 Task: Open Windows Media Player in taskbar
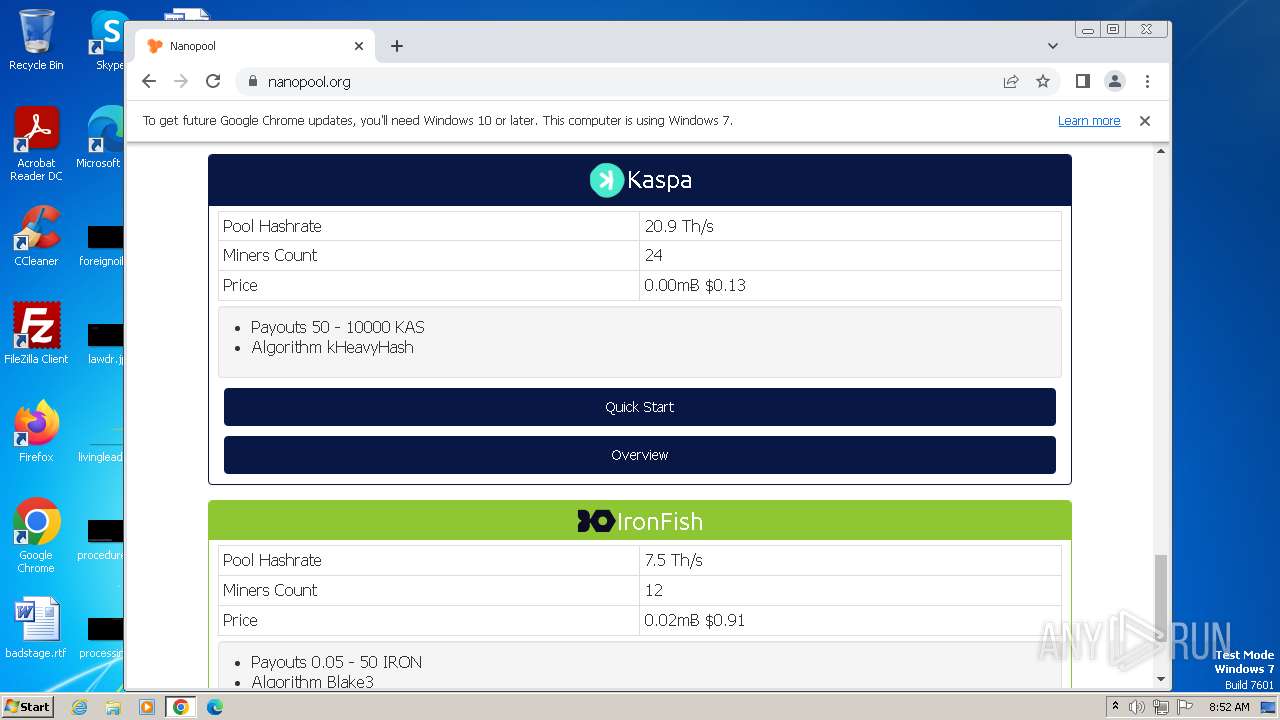click(146, 707)
